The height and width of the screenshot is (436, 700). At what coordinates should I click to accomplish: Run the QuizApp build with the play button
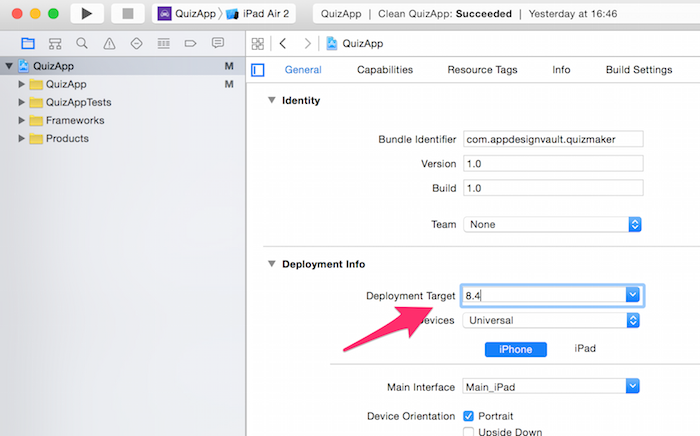tap(87, 13)
